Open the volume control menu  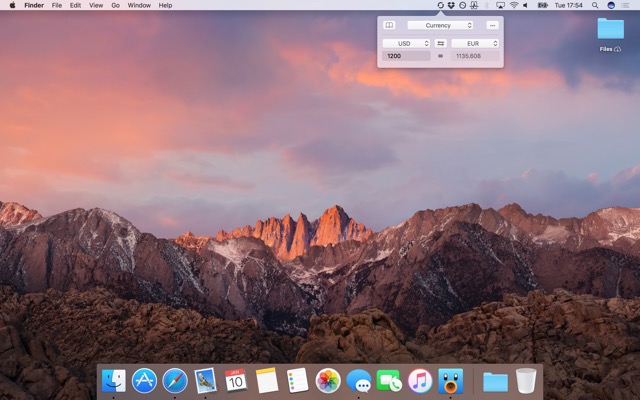526,5
